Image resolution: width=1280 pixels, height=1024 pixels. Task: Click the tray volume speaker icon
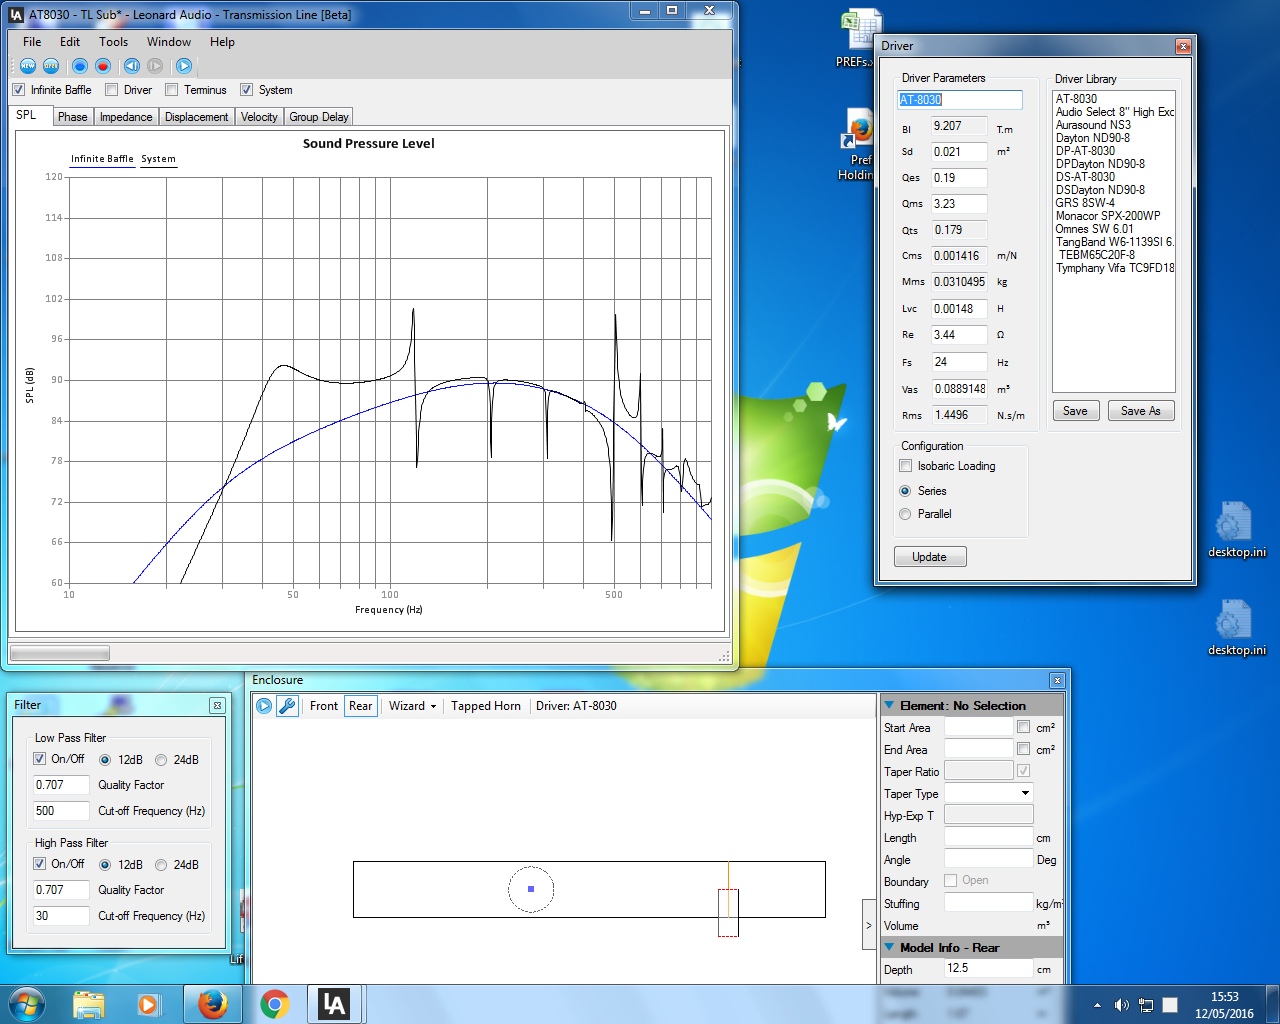coord(1121,1005)
